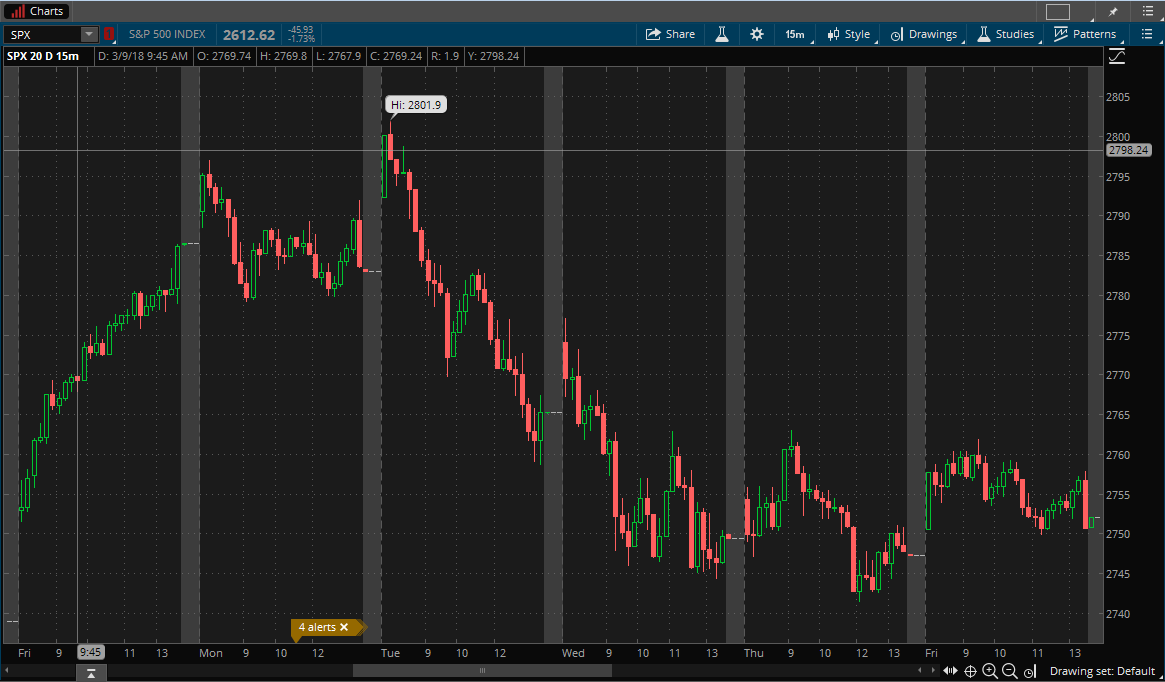Open the chart hamburger menu
The width and height of the screenshot is (1165, 682).
click(1146, 33)
